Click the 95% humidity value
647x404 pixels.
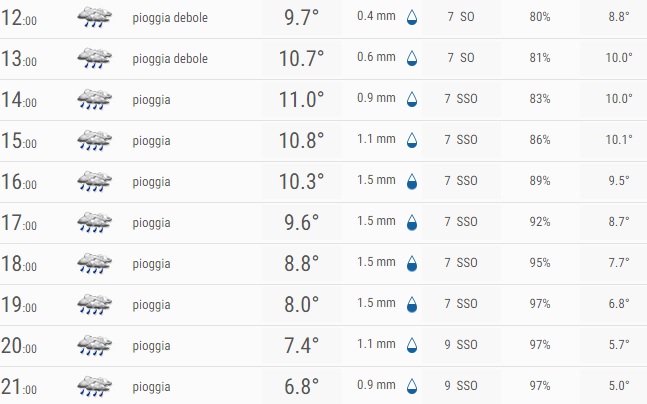tap(540, 262)
